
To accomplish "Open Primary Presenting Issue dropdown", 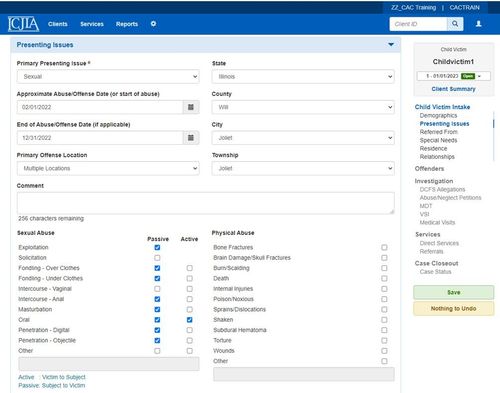I will coord(108,76).
